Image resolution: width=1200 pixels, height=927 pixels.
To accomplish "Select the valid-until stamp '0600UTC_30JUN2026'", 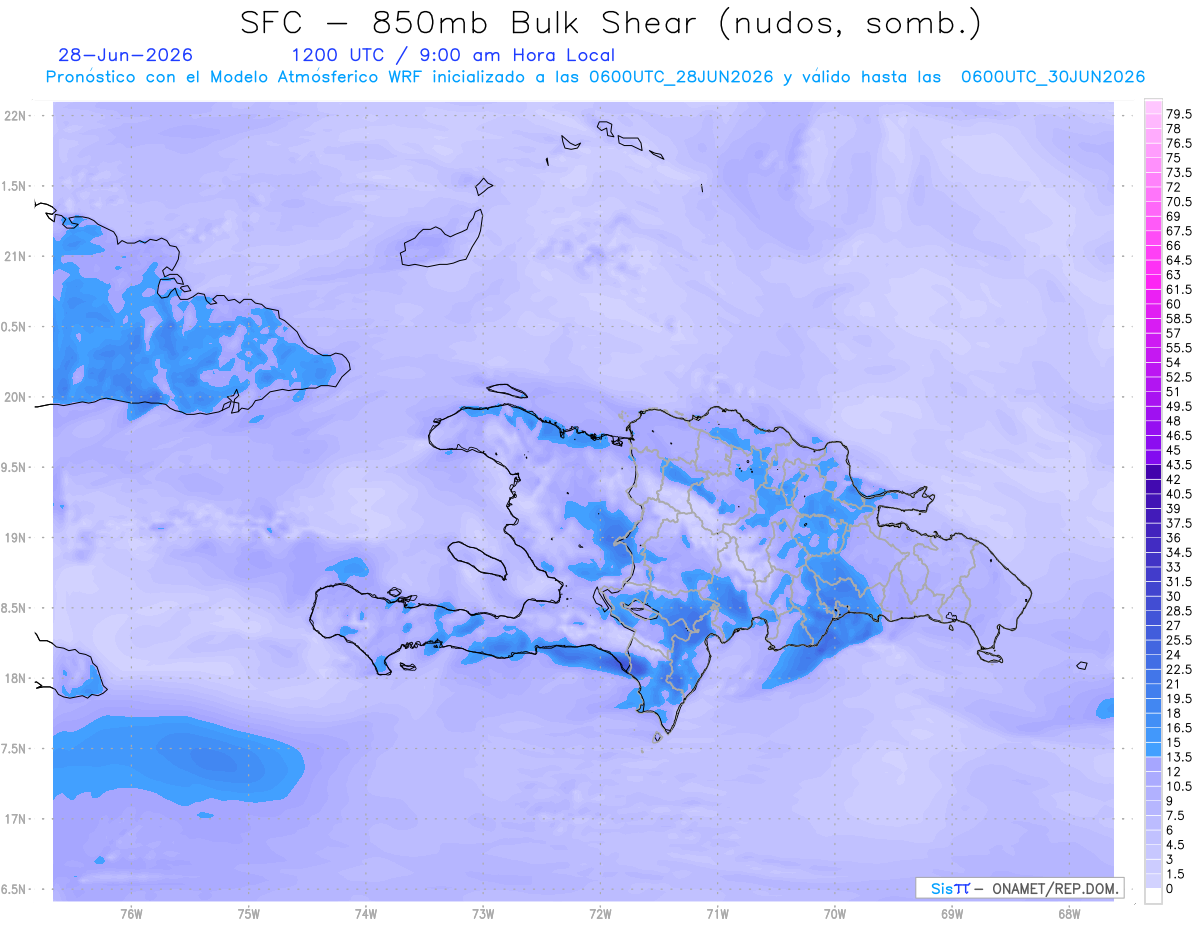I will 1053,77.
